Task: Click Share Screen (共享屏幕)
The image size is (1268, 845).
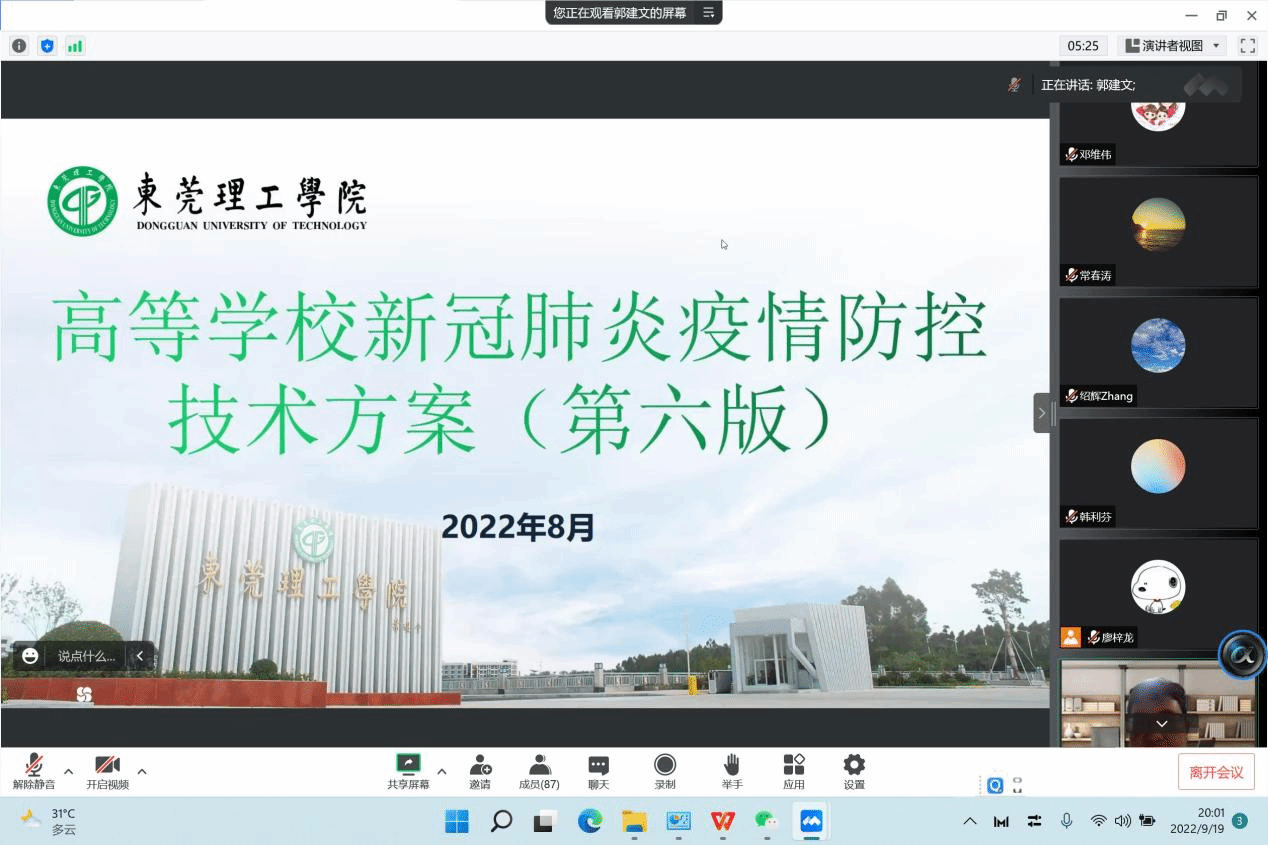Action: [408, 771]
